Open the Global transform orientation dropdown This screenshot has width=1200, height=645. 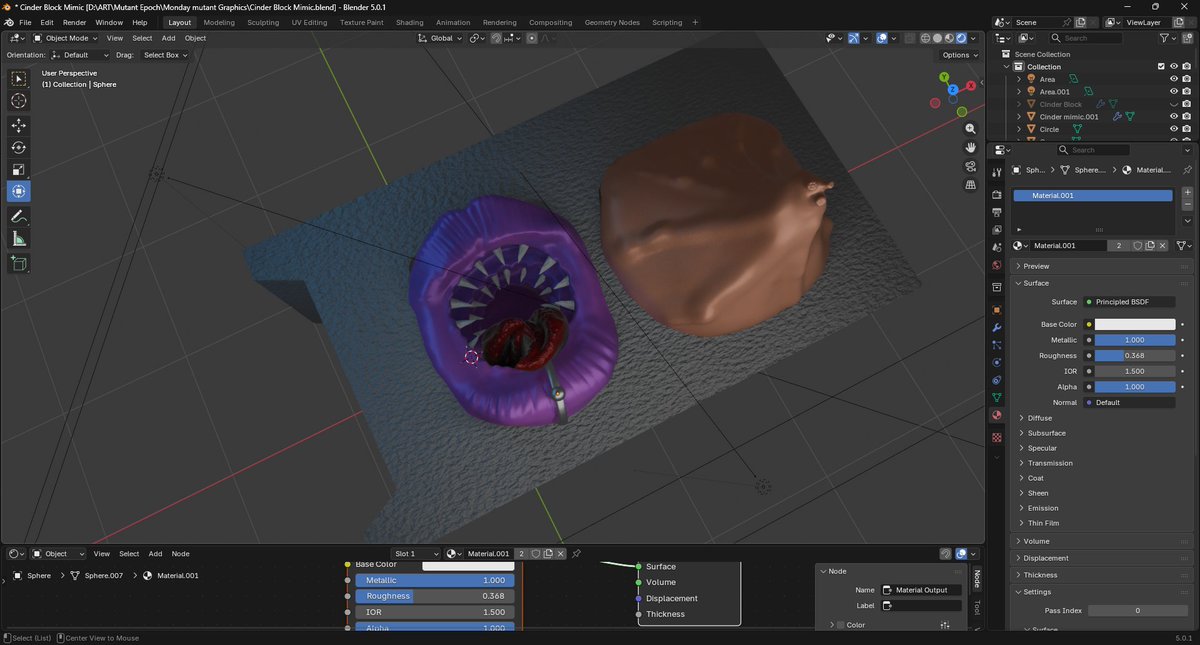pos(440,38)
